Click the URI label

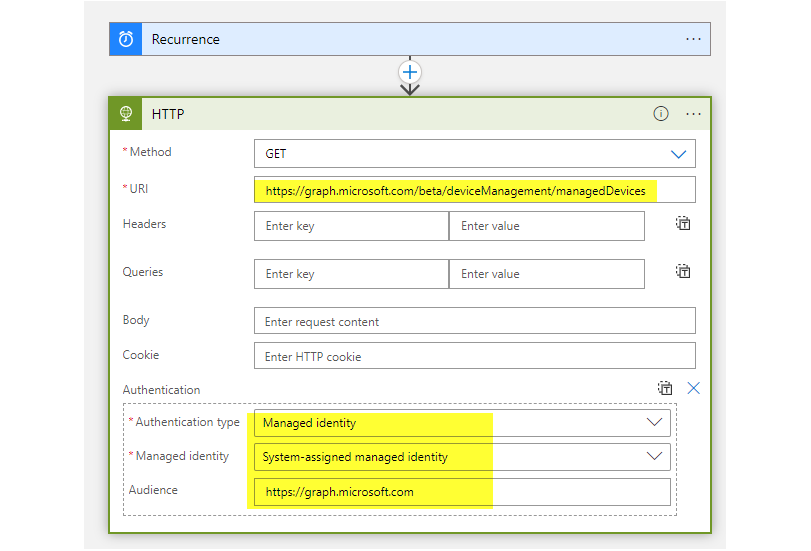[139, 189]
